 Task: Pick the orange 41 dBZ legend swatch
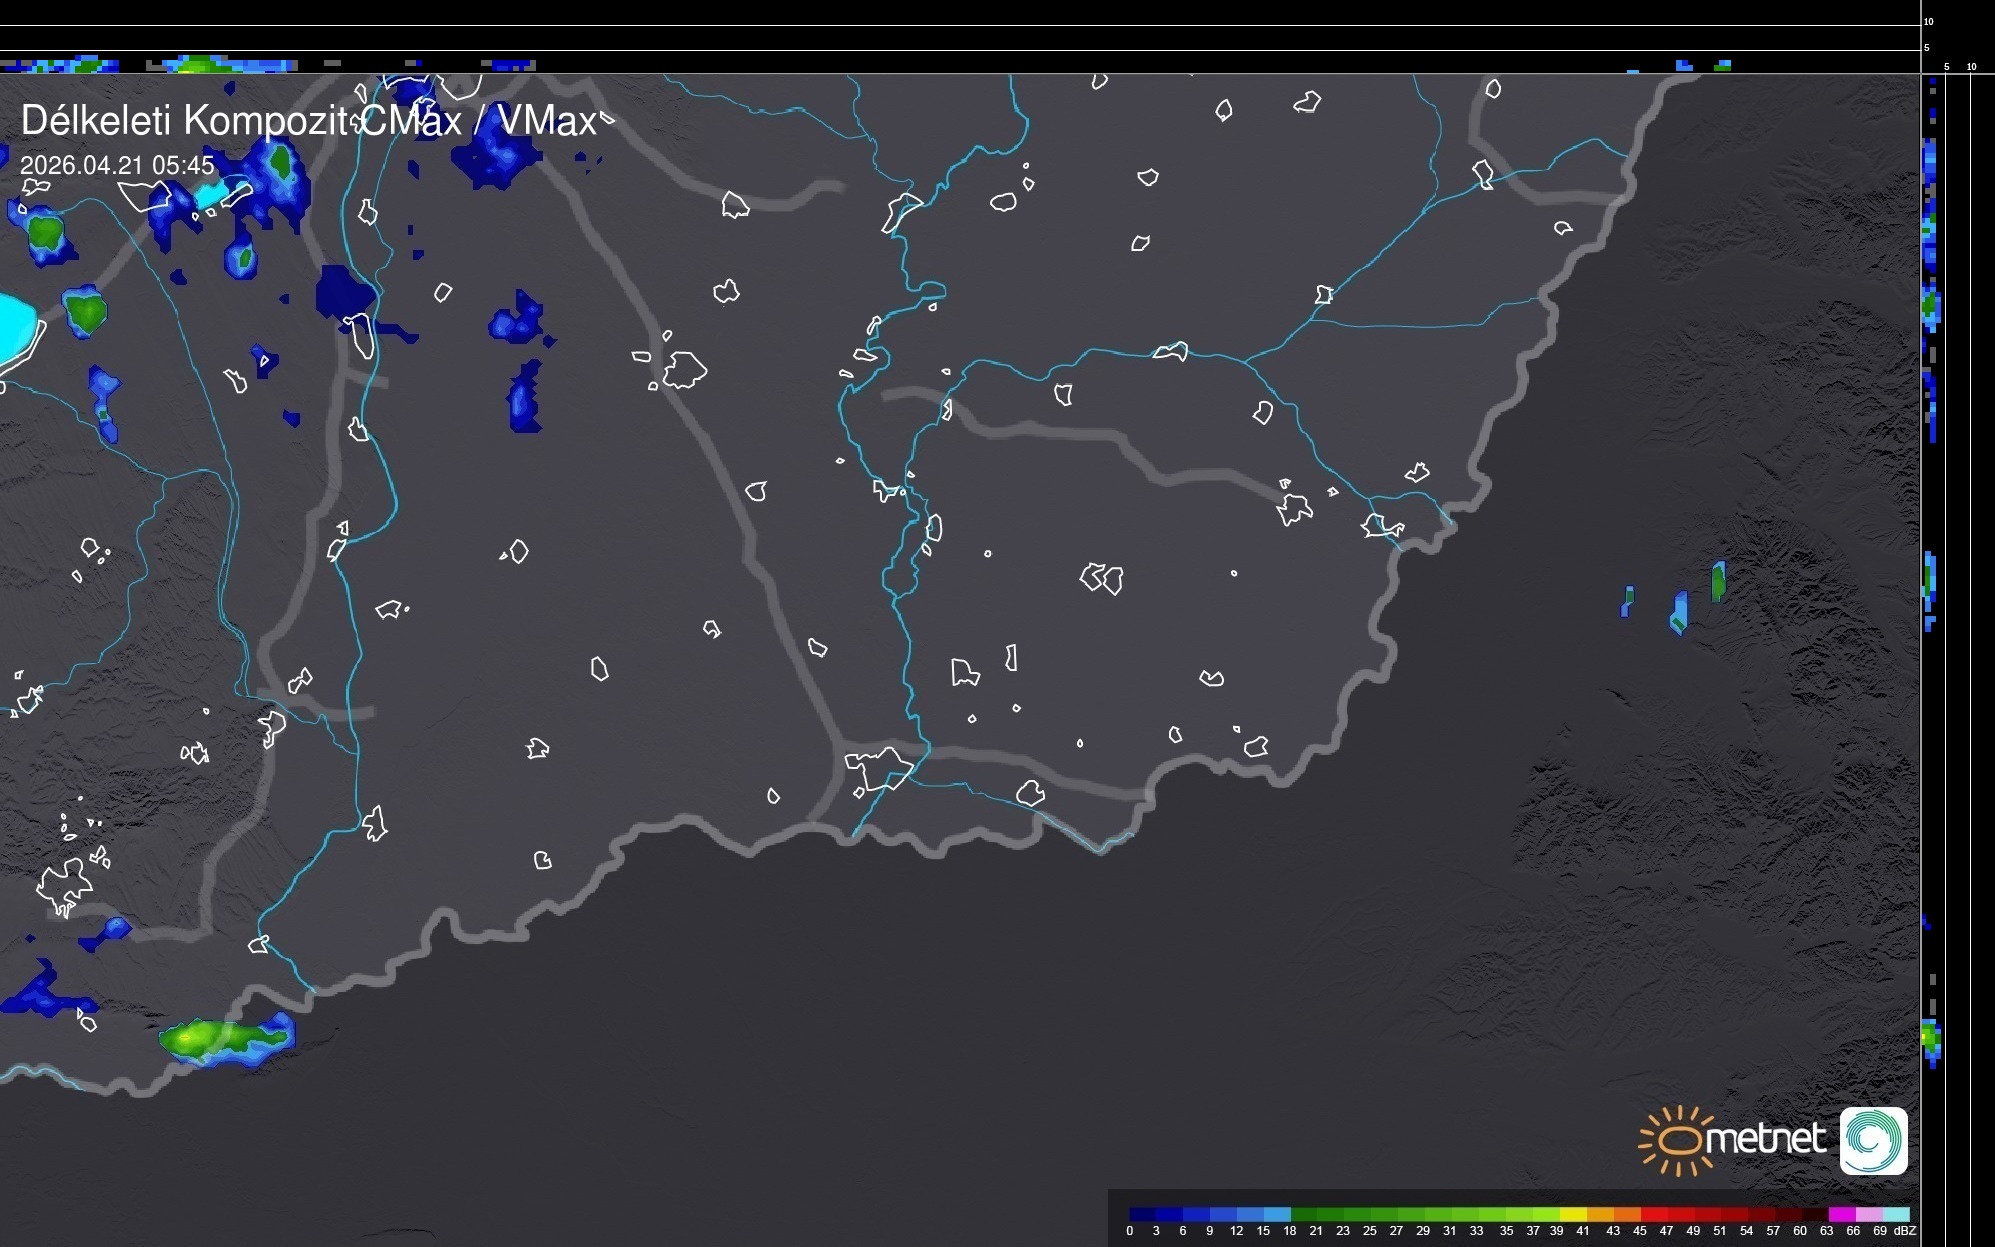click(x=1600, y=1214)
